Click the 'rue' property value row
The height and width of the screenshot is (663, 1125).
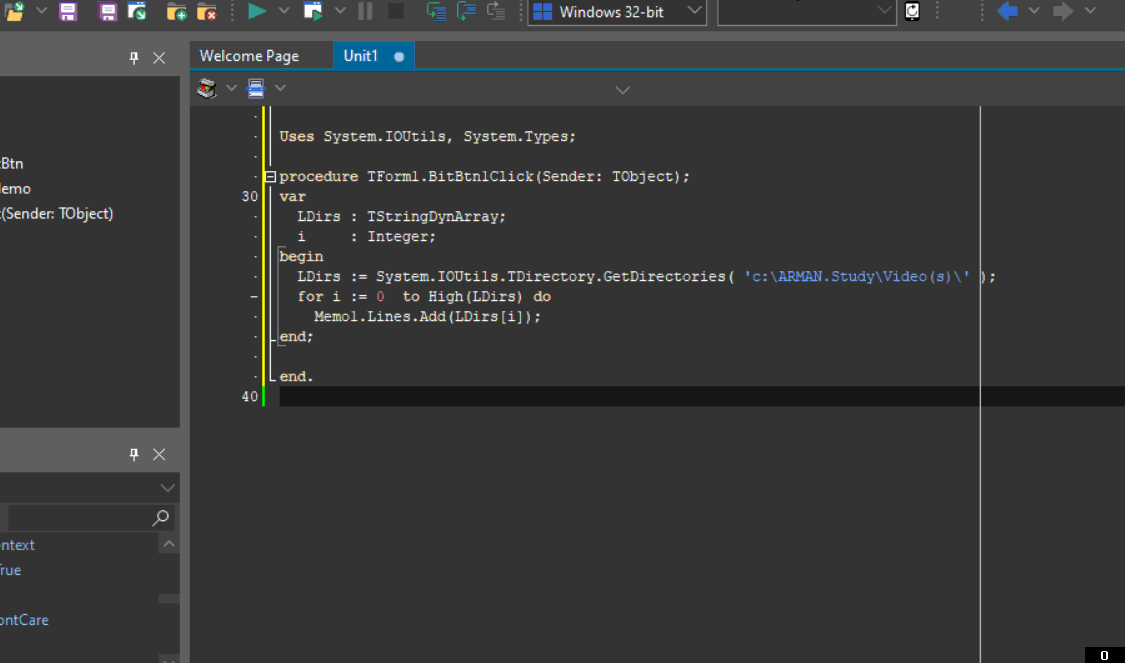[x=11, y=570]
